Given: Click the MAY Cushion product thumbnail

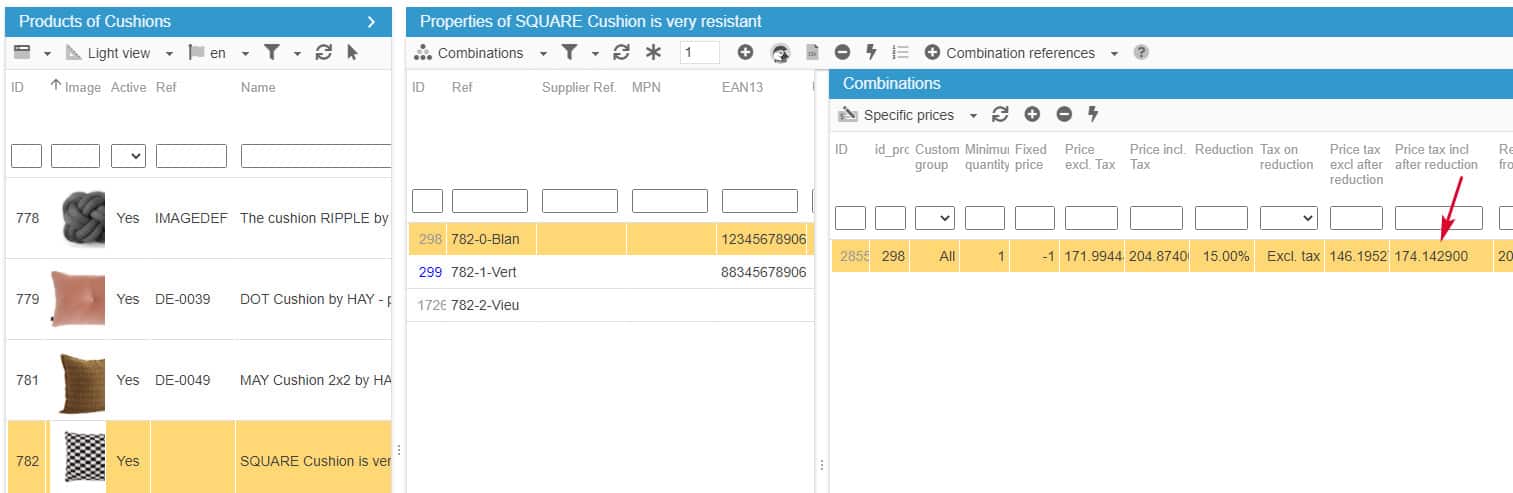Looking at the screenshot, I should pyautogui.click(x=76, y=380).
